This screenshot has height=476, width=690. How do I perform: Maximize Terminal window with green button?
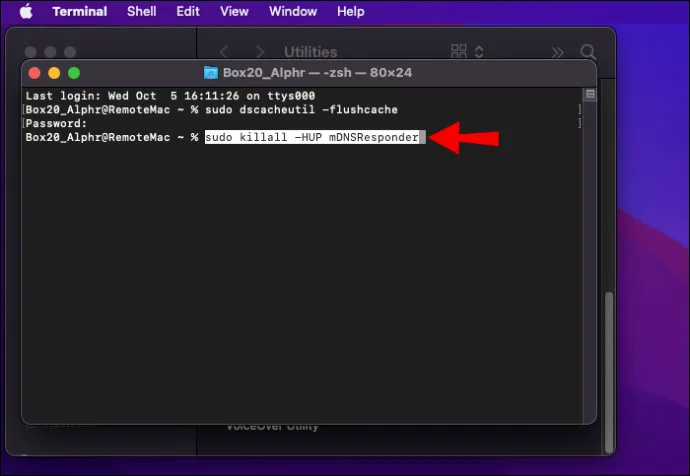74,73
